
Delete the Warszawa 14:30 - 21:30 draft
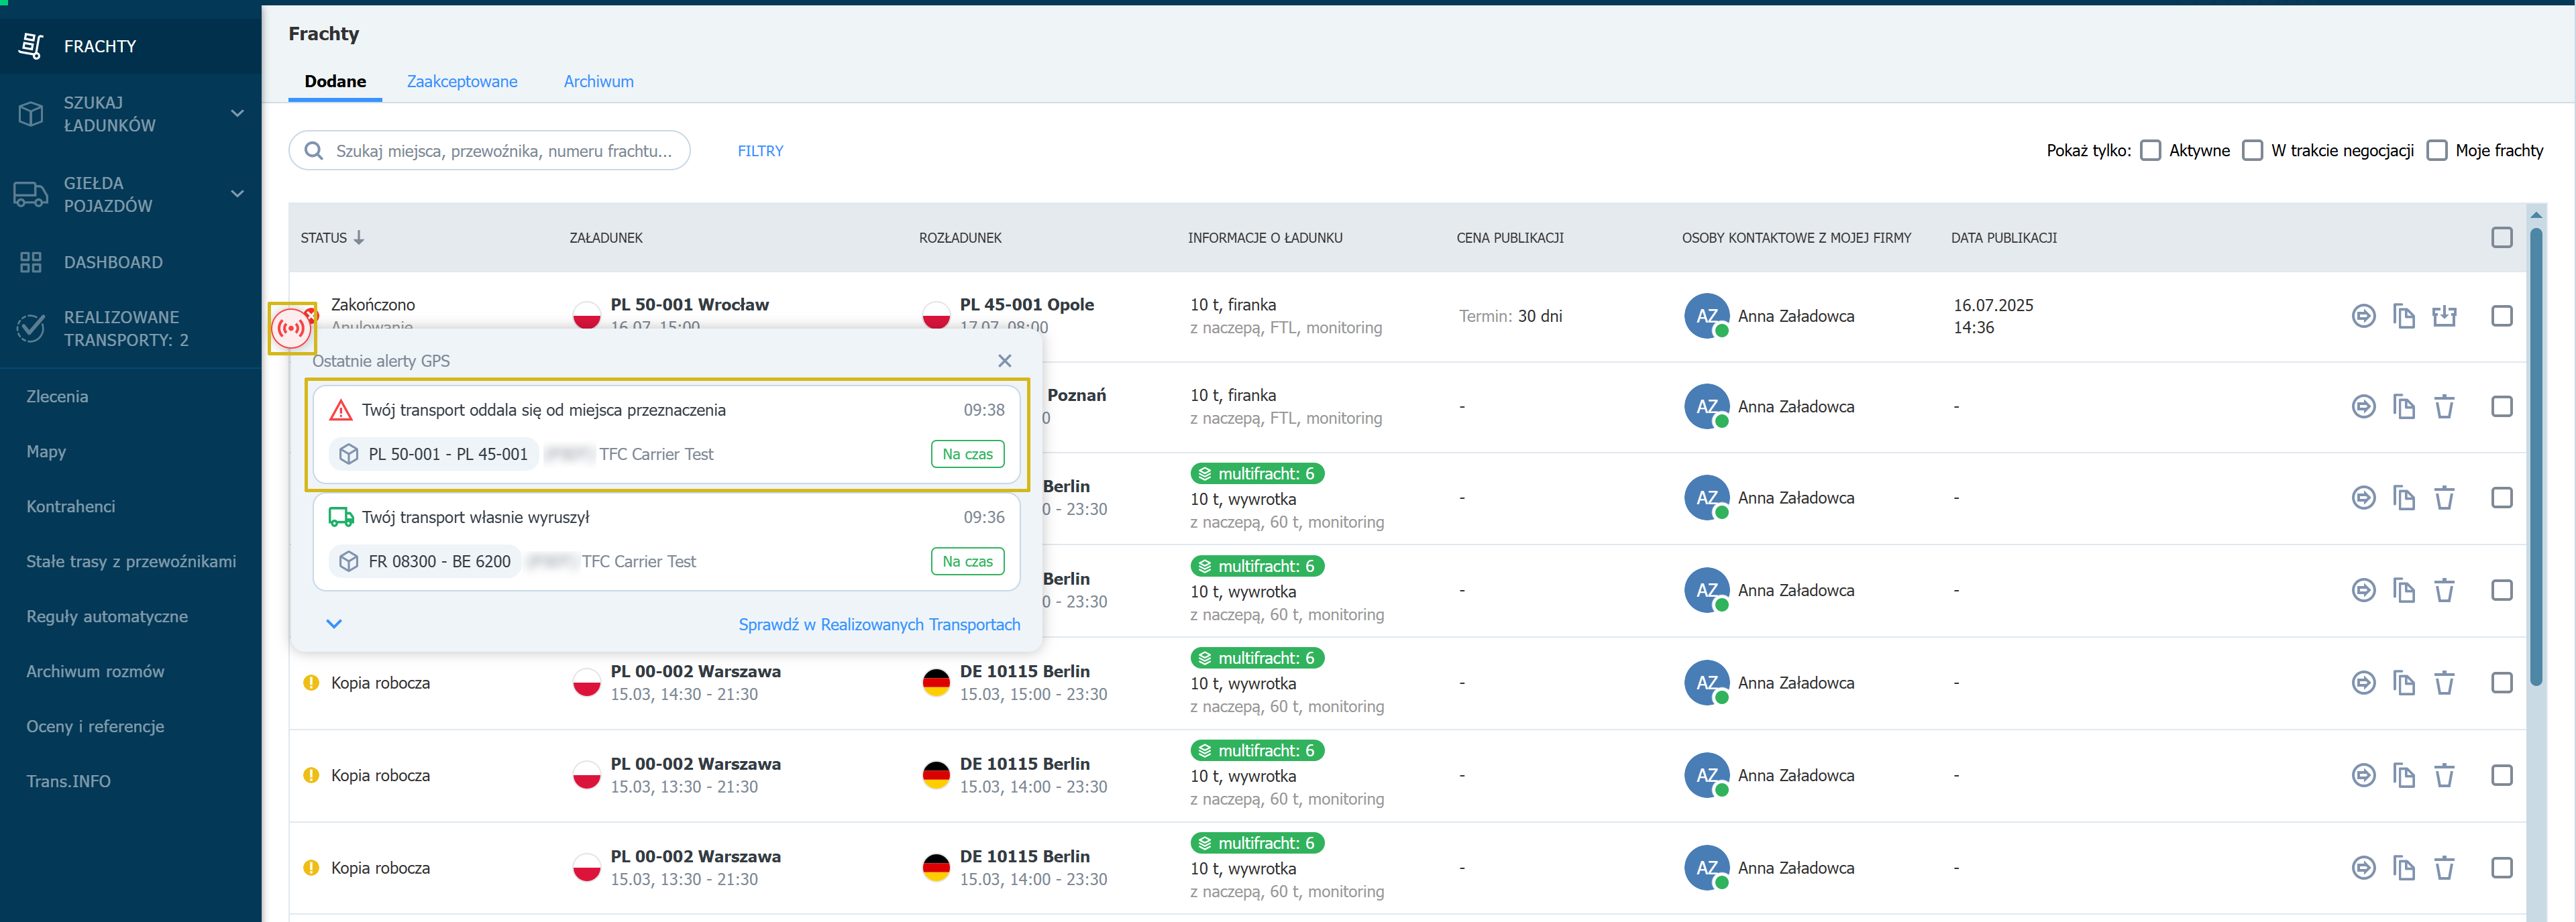click(2444, 683)
